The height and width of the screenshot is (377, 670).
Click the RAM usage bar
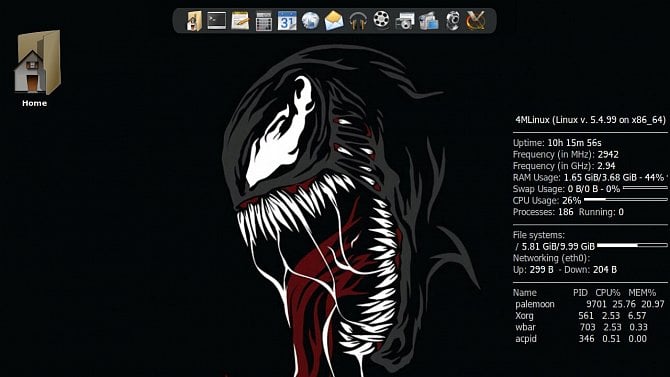(x=667, y=177)
